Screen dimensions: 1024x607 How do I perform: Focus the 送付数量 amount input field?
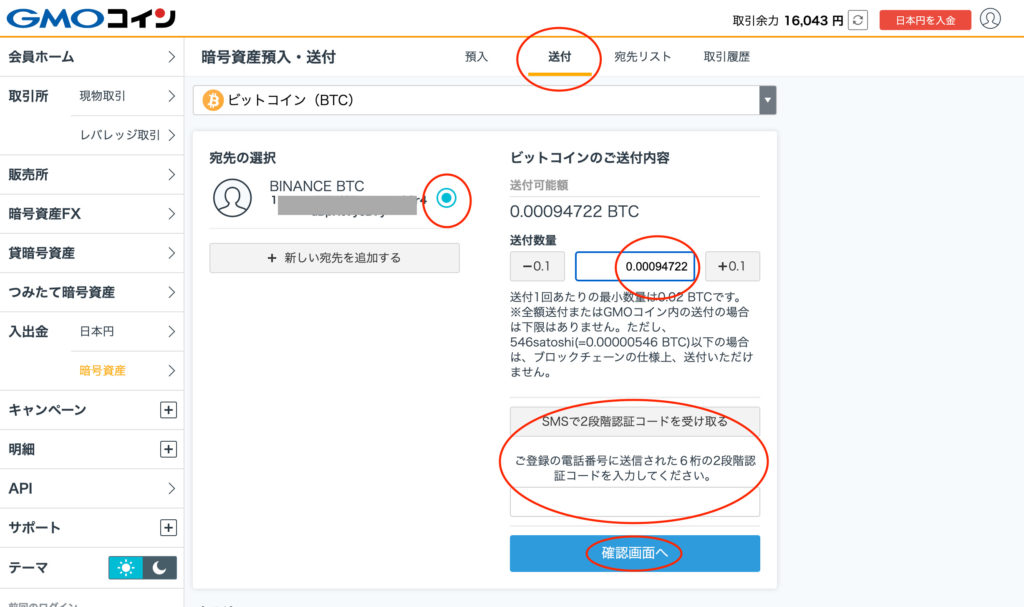[x=635, y=266]
